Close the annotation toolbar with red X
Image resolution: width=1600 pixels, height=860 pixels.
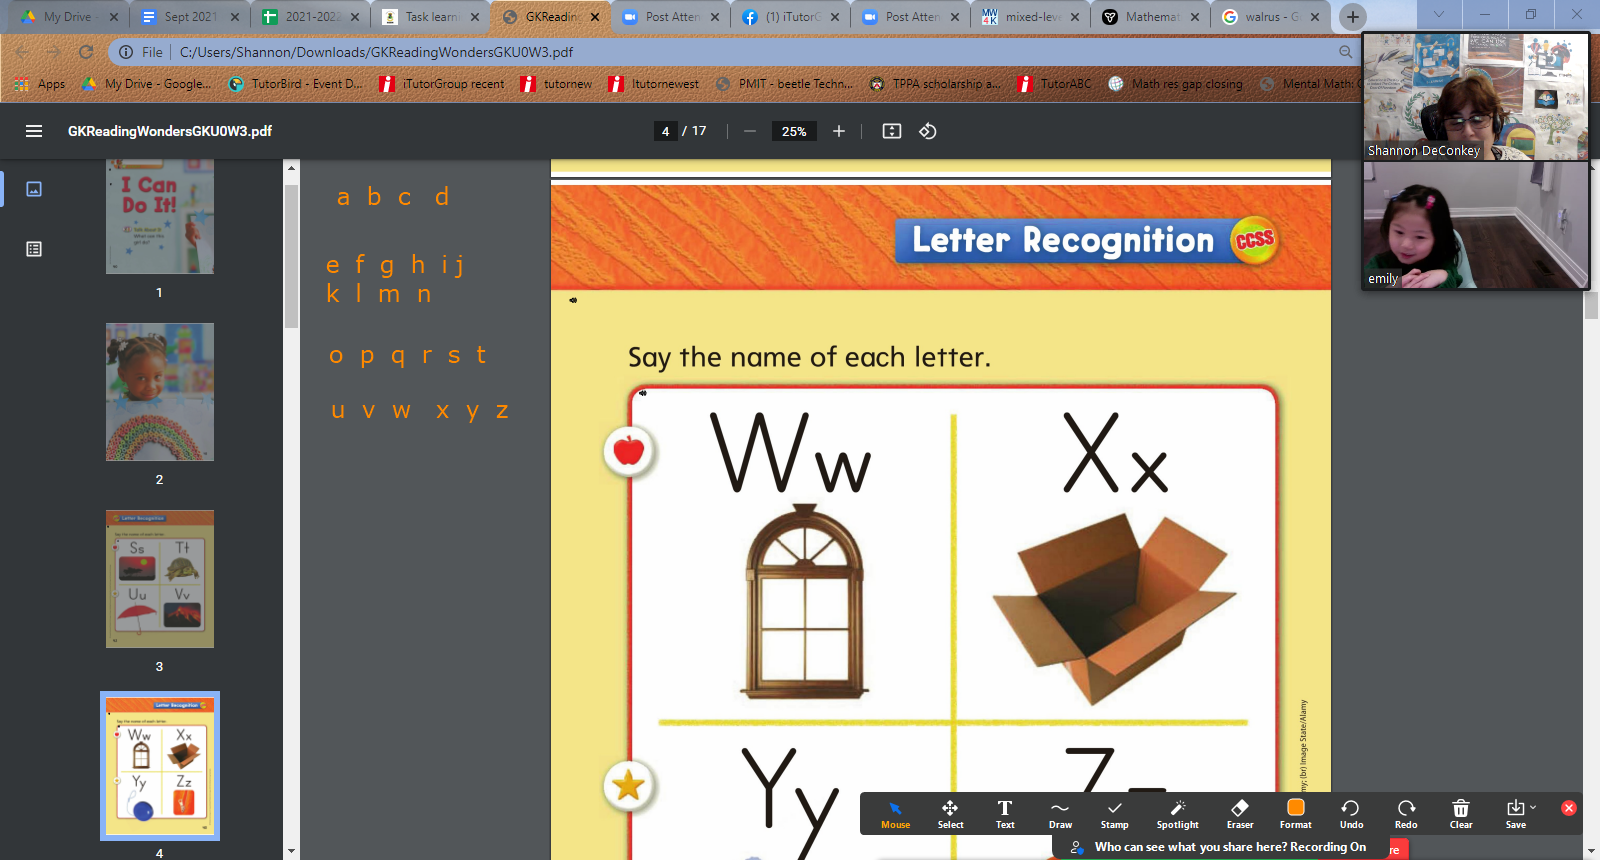pos(1569,808)
